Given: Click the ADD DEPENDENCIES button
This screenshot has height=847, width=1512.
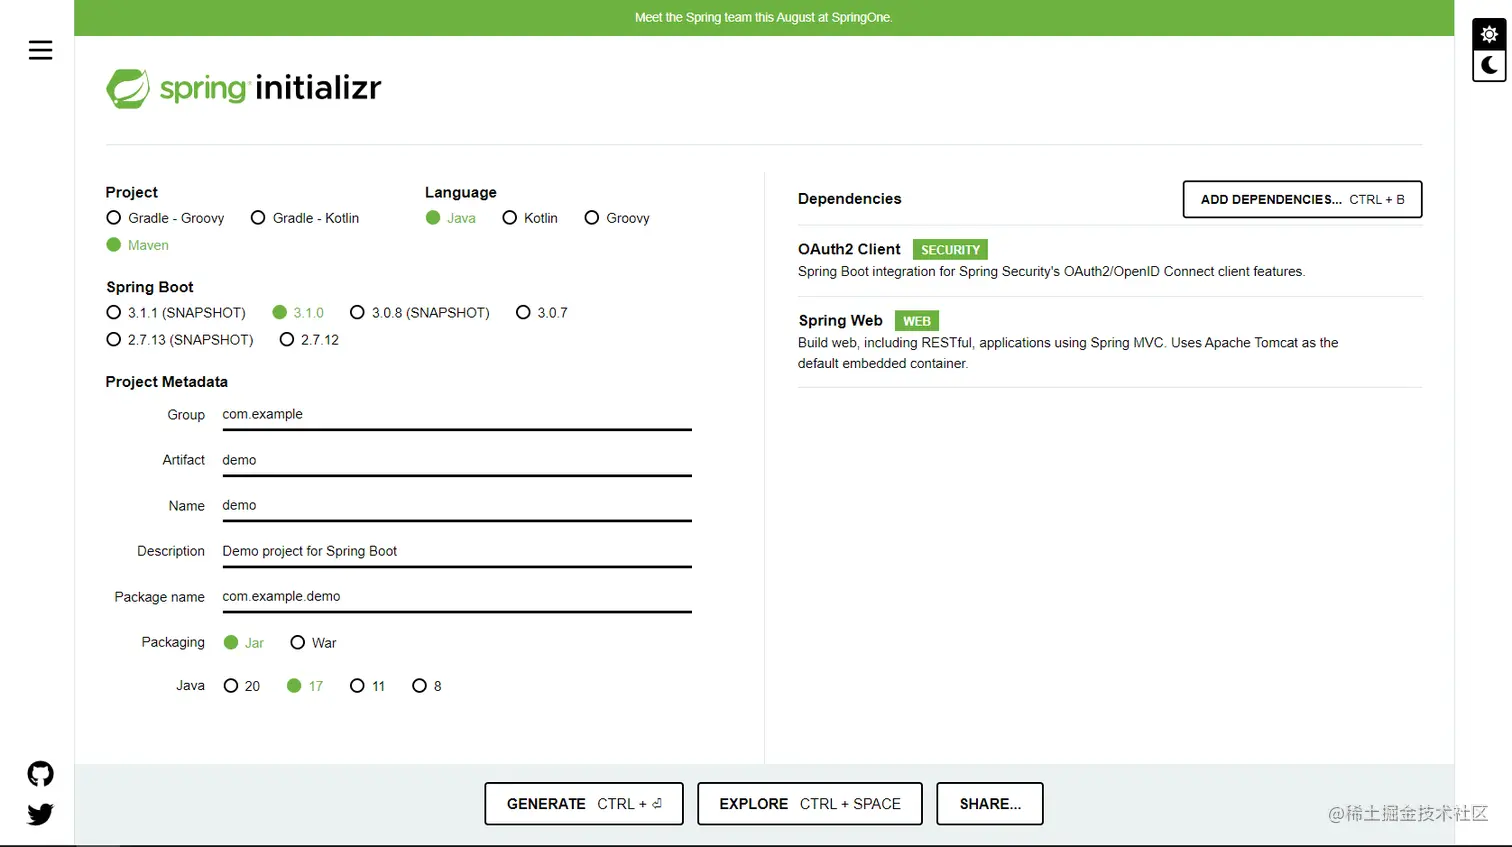Looking at the screenshot, I should click(1302, 199).
